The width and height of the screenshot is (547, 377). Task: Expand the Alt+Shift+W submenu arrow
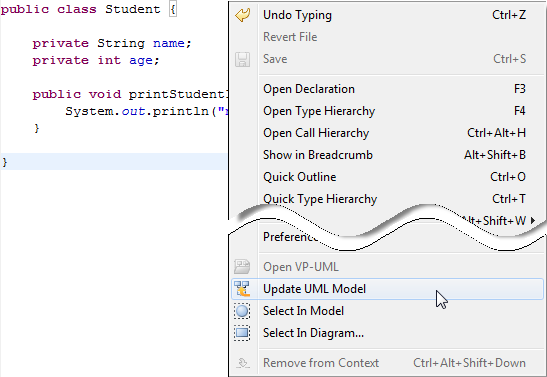(533, 220)
